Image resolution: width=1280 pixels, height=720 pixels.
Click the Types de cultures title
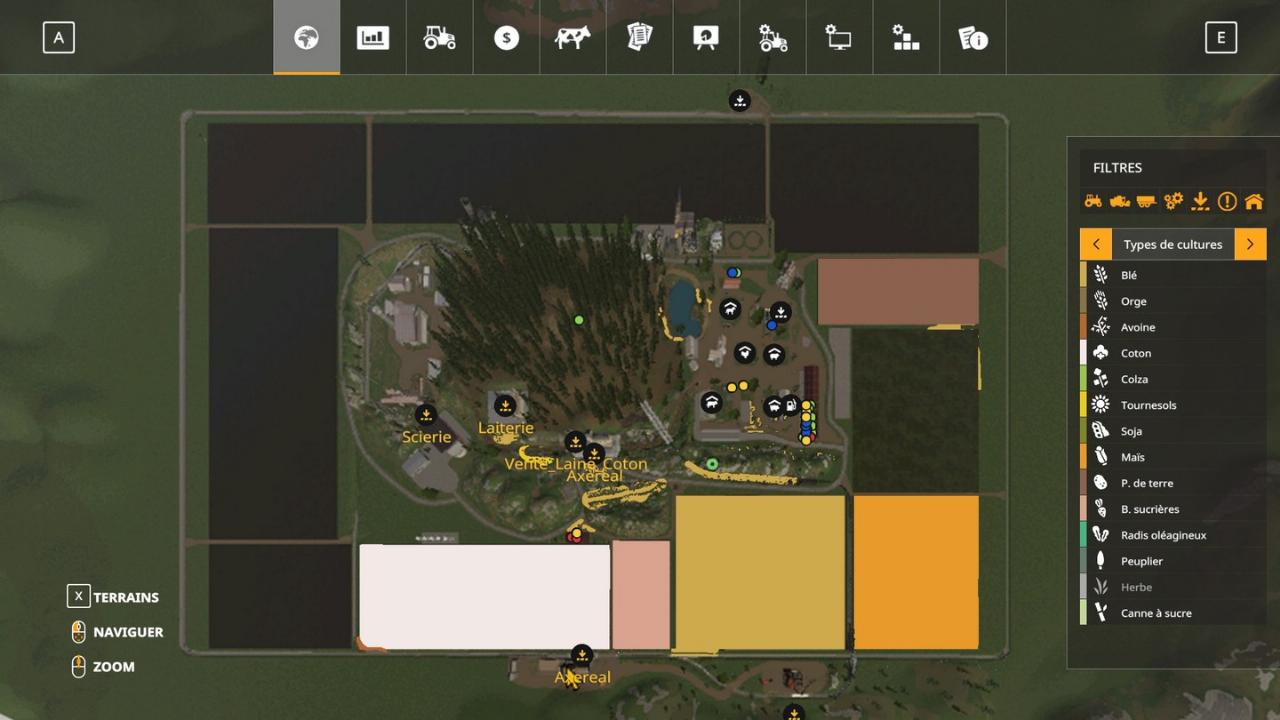point(1173,244)
